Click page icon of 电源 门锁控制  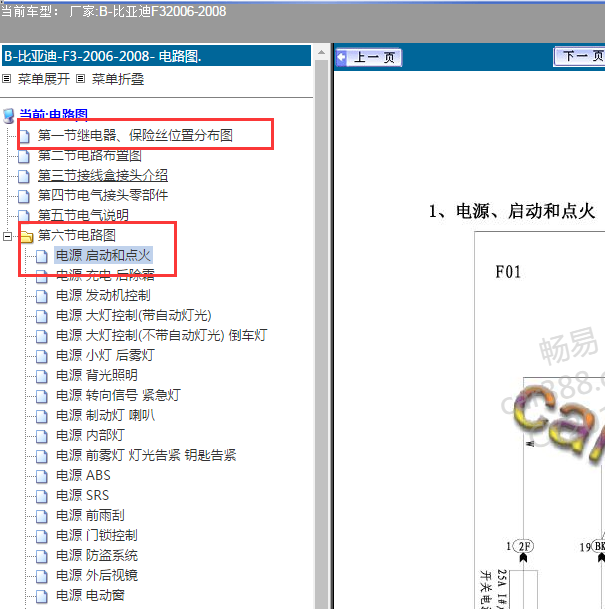coord(42,537)
